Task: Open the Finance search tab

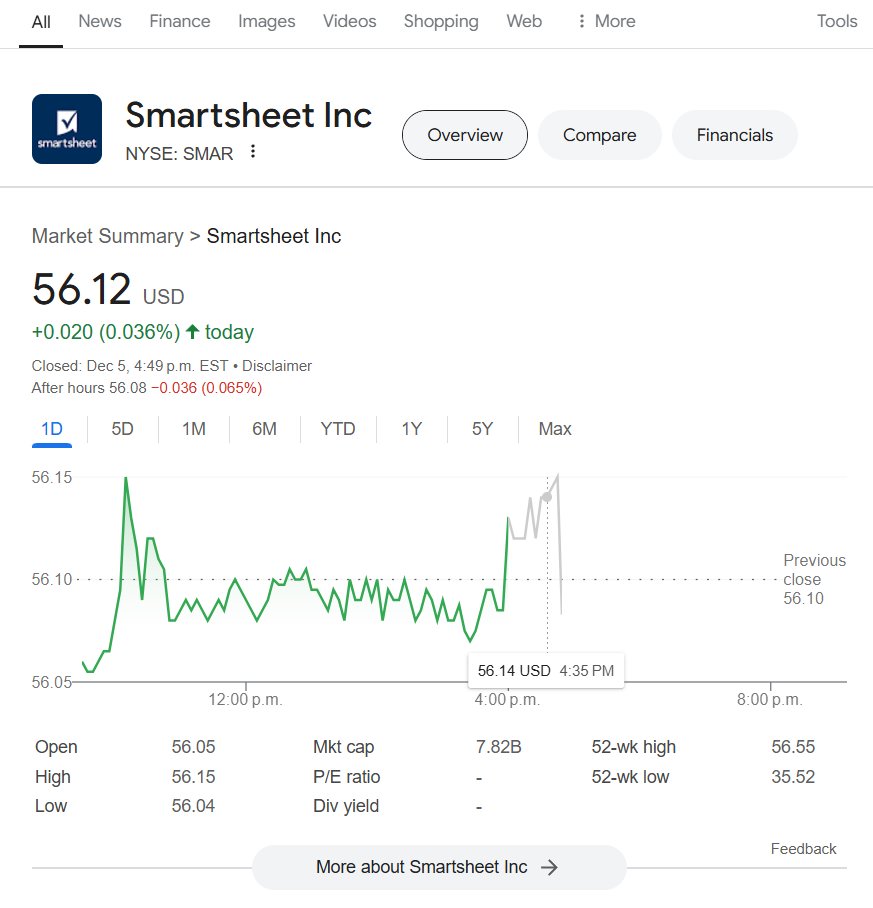Action: [180, 21]
